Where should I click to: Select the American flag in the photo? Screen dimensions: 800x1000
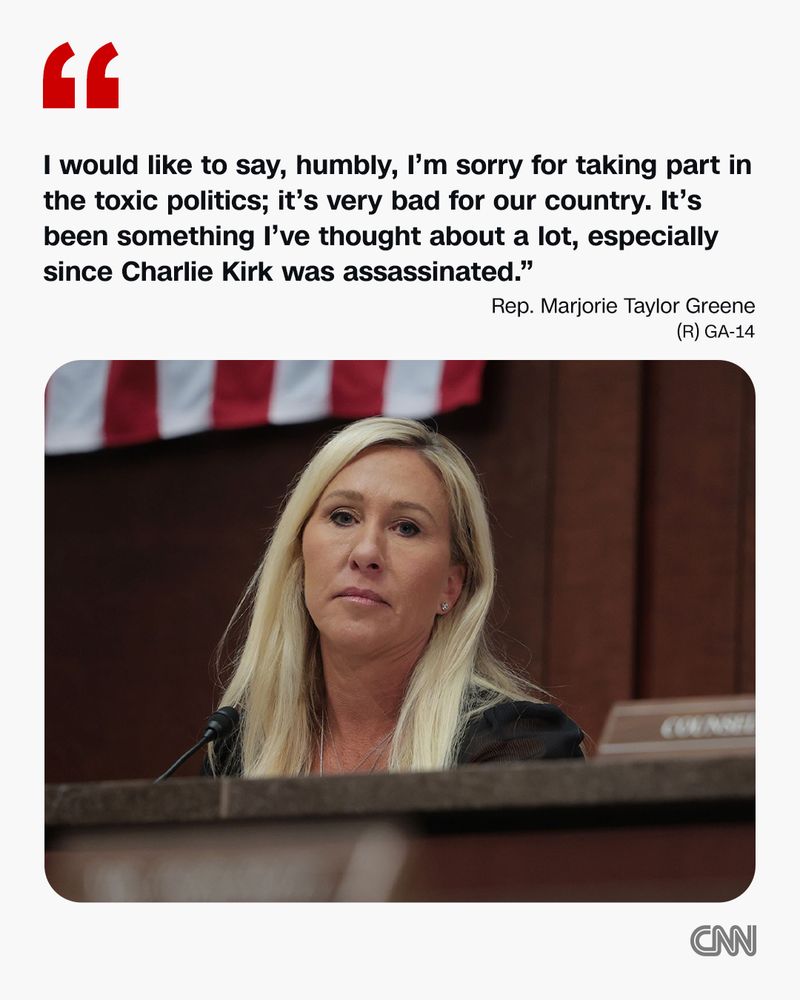coord(265,402)
